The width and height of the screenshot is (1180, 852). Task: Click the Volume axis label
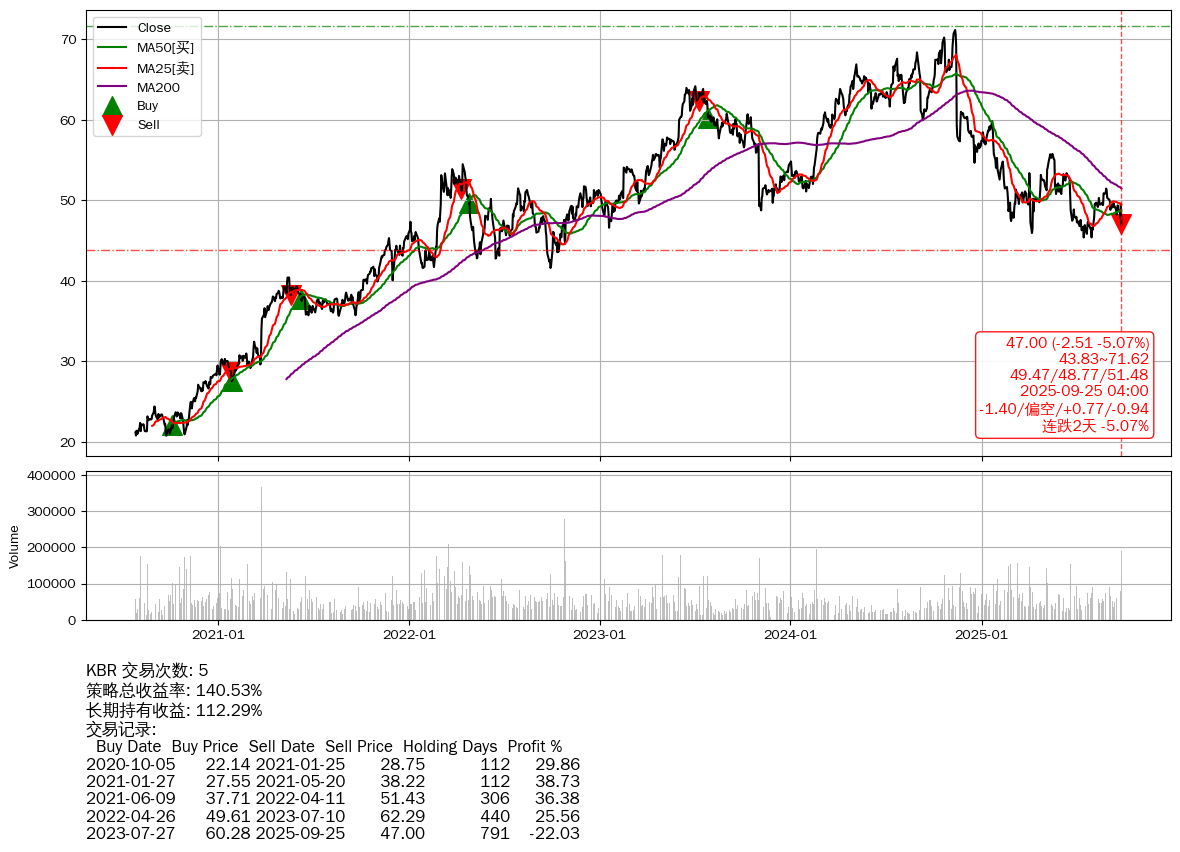[x=14, y=547]
